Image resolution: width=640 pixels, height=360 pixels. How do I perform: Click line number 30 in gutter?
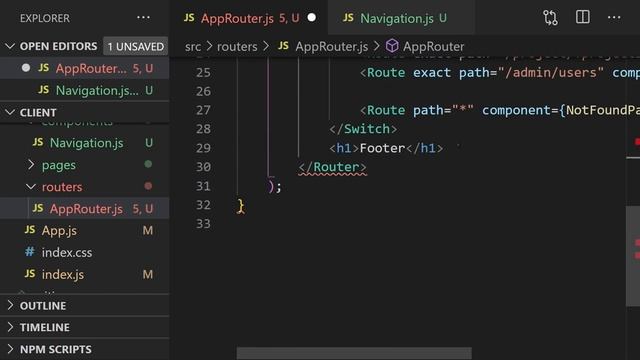(203, 167)
